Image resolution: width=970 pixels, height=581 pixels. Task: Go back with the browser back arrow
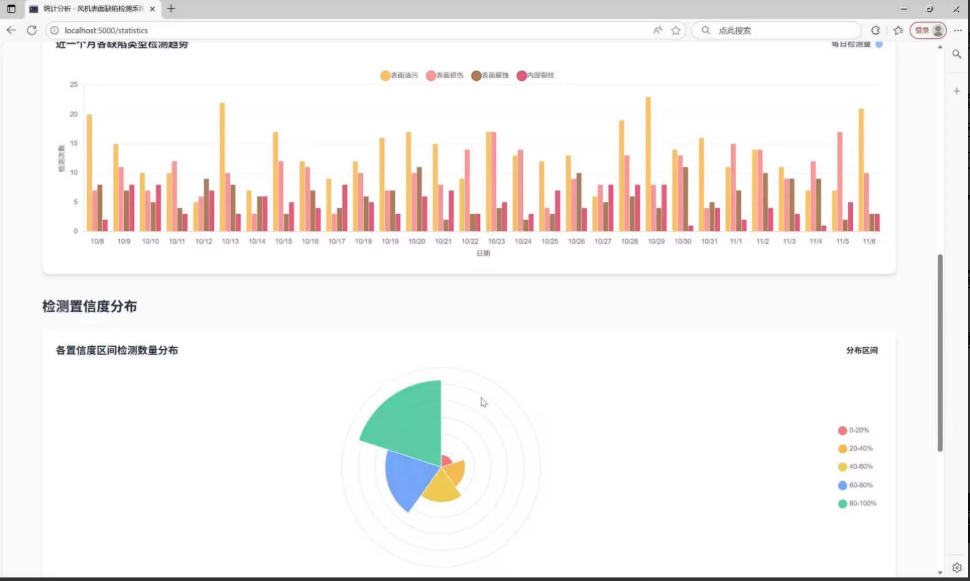tap(11, 30)
